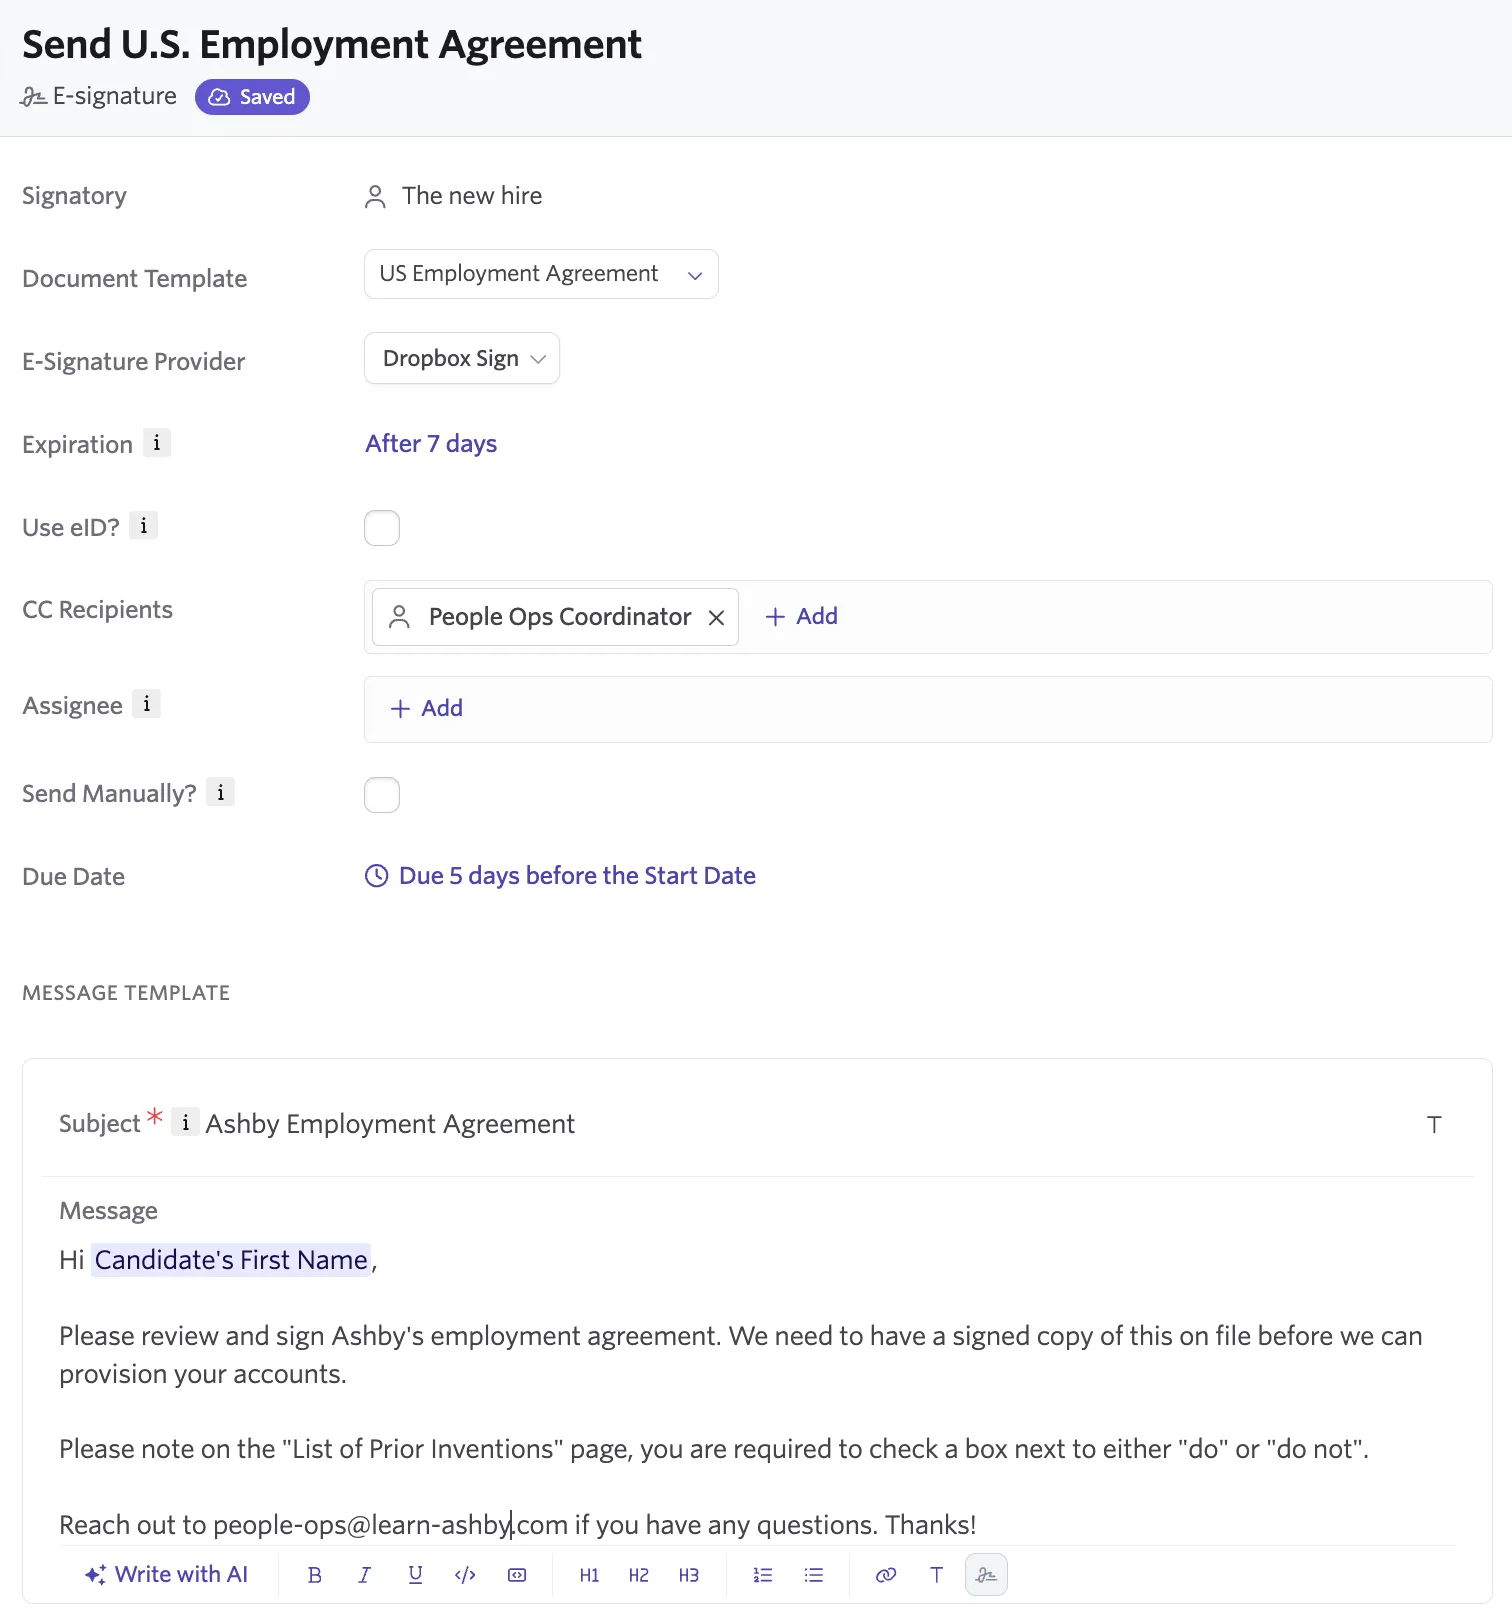Edit Due 5 days before Start Date

click(x=561, y=876)
